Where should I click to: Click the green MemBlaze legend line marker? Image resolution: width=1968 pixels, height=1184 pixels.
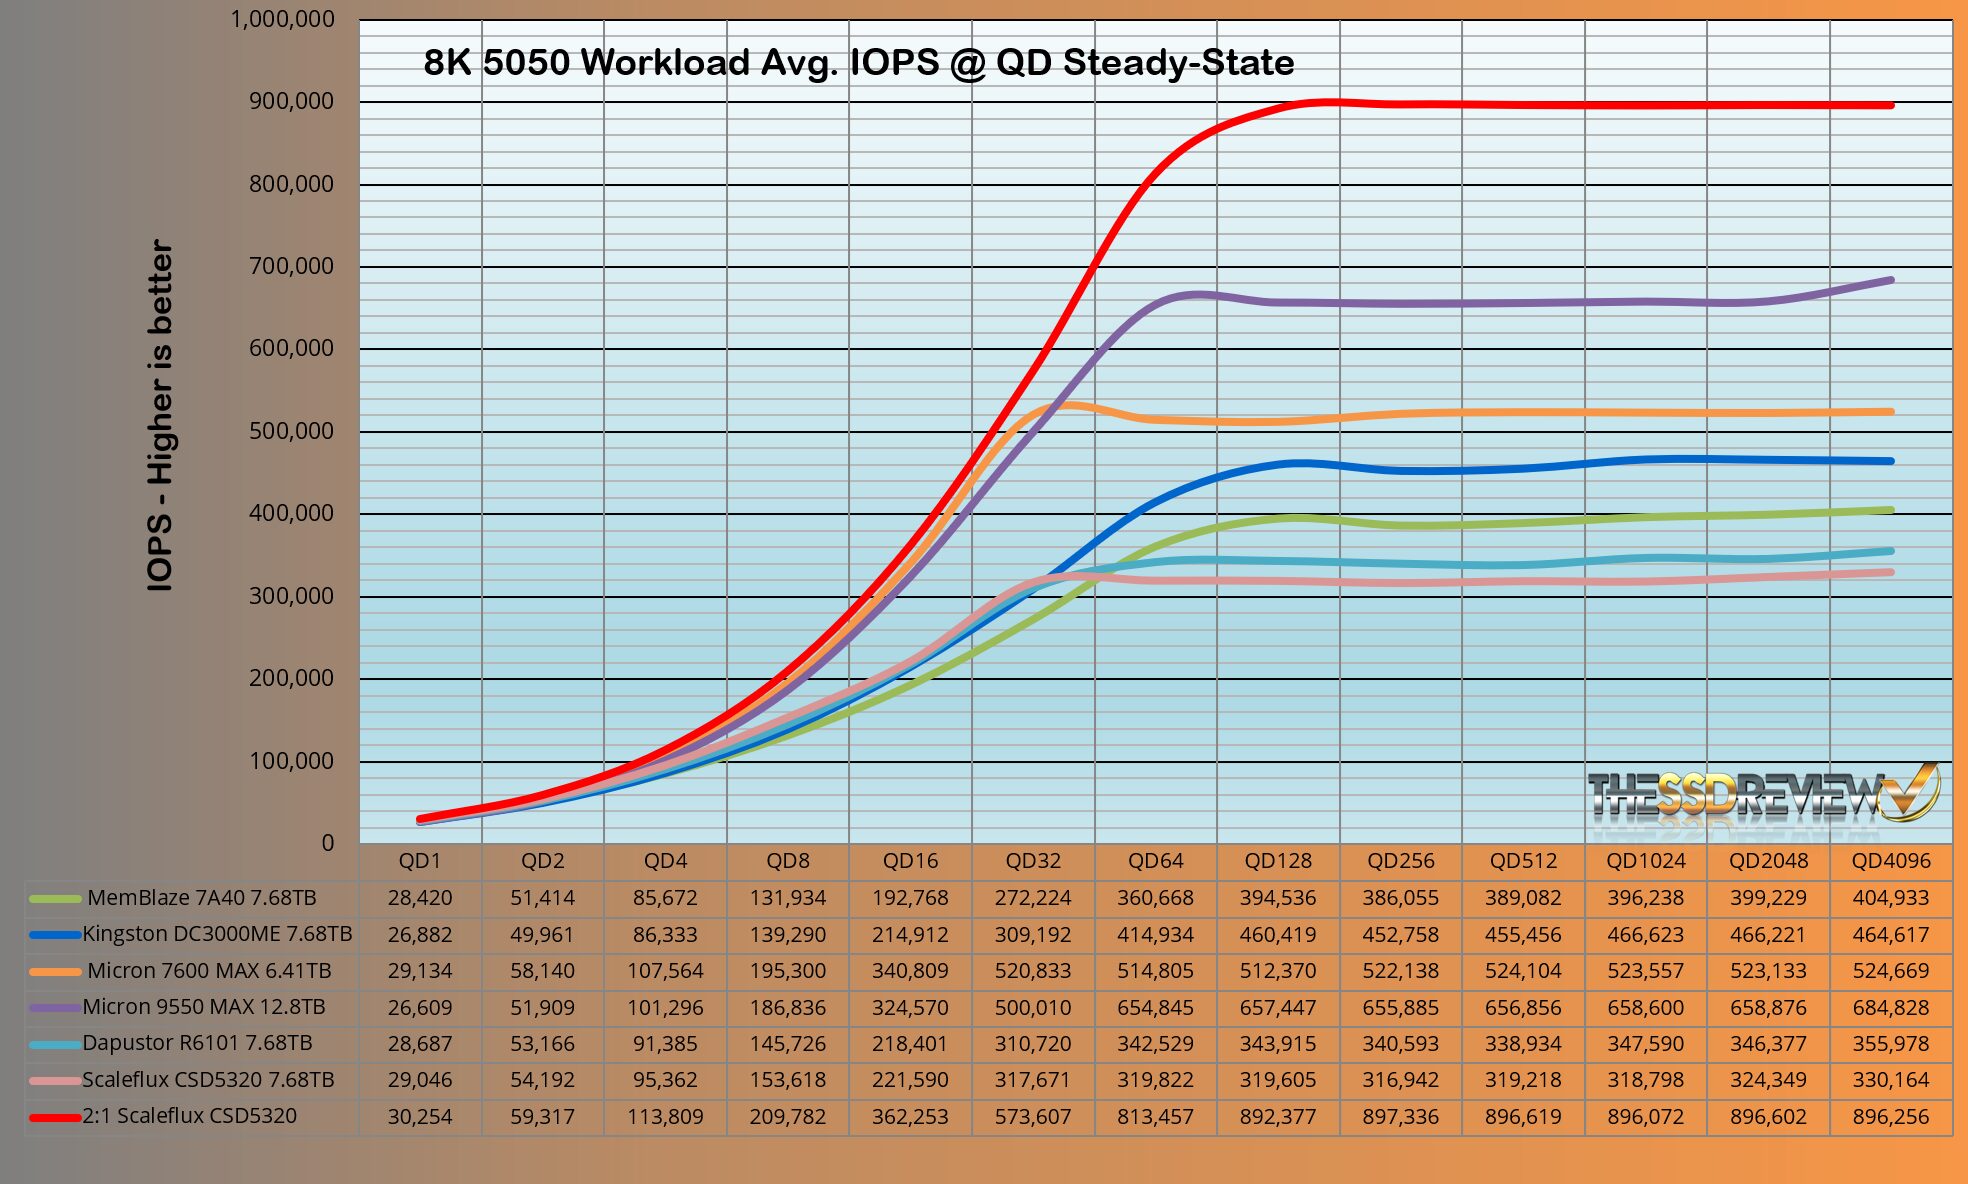coord(54,898)
